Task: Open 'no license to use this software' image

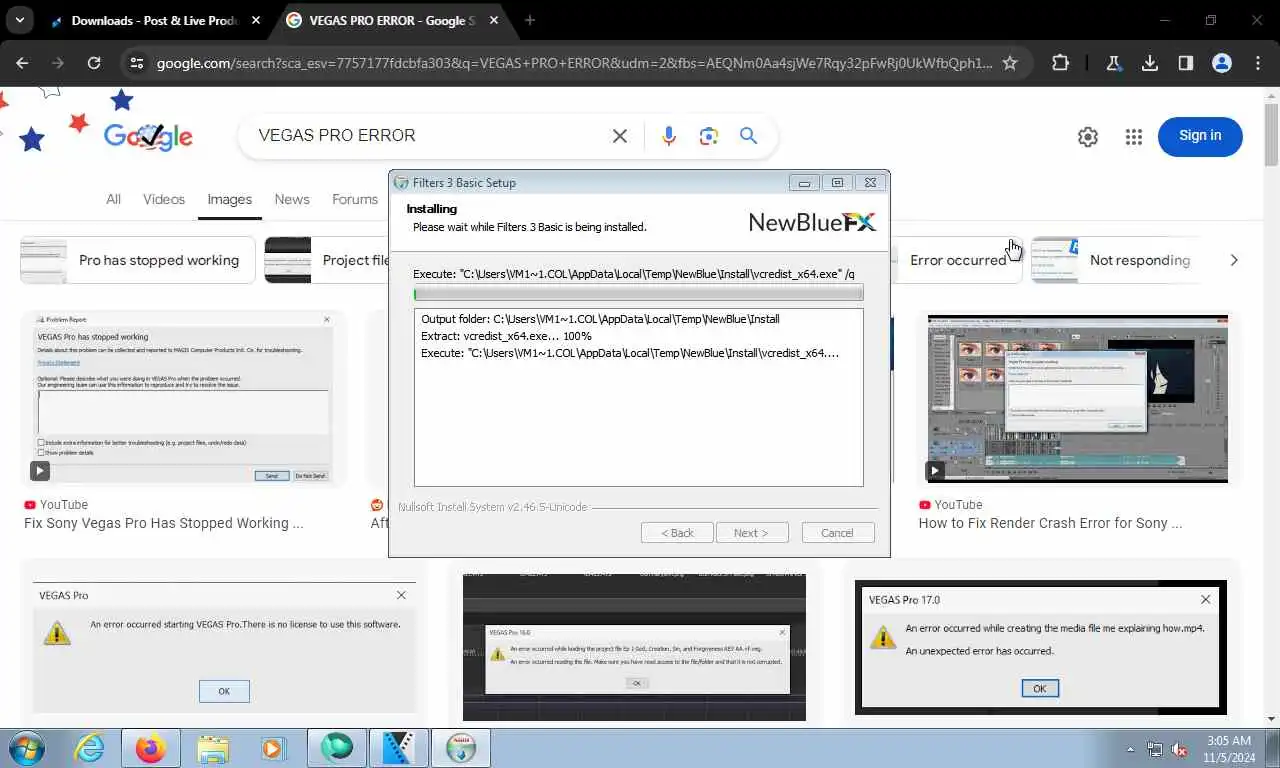Action: tap(224, 646)
